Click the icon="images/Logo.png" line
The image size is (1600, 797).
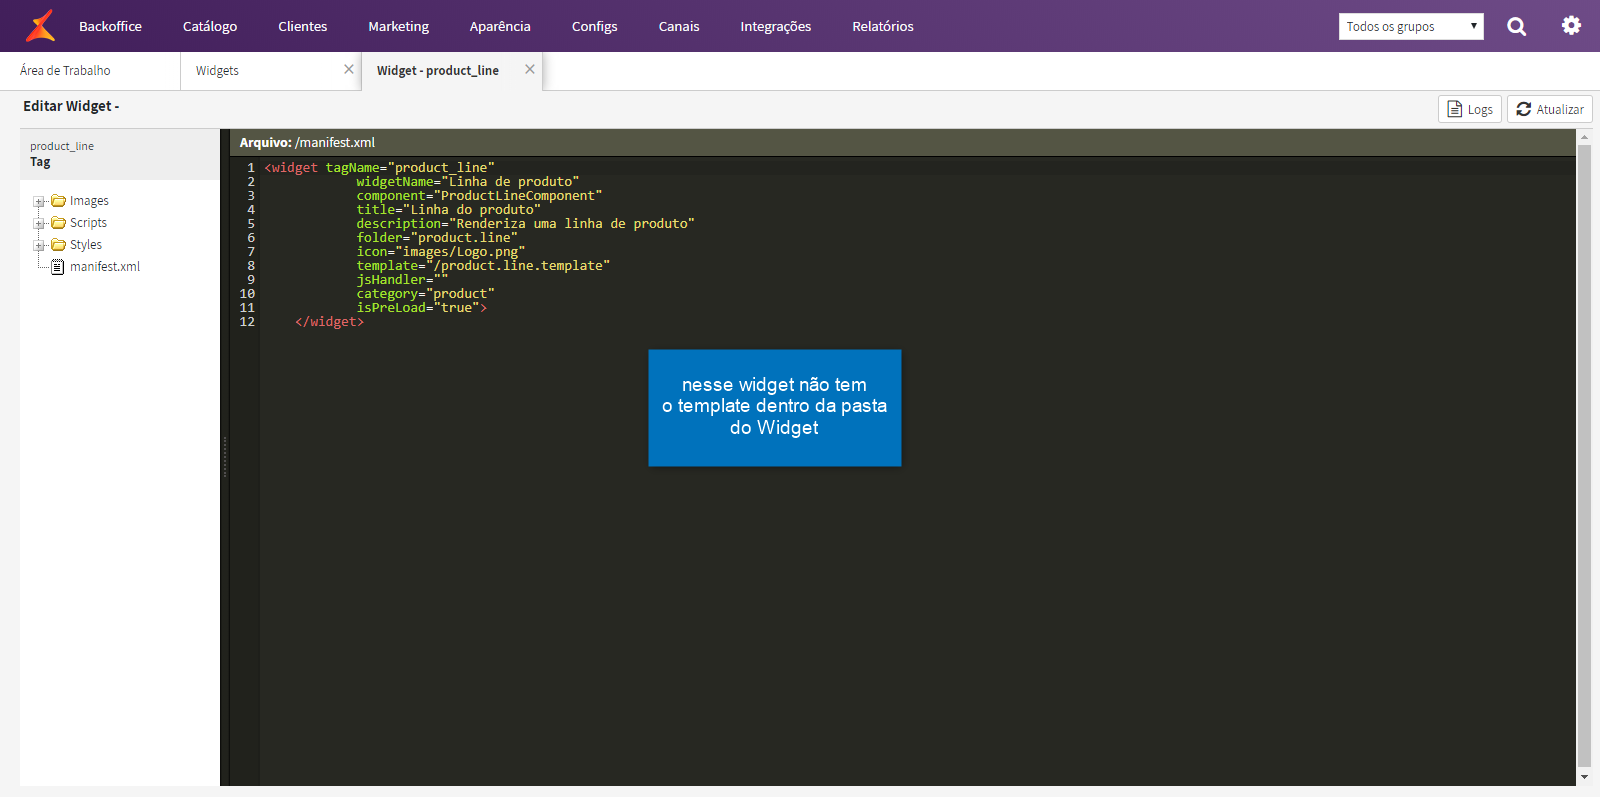[x=441, y=252]
